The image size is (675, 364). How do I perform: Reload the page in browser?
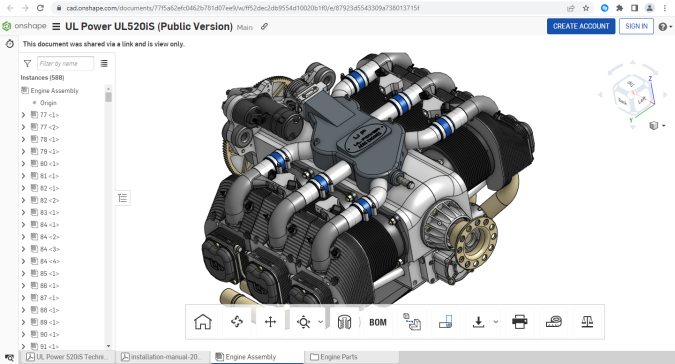[40, 8]
